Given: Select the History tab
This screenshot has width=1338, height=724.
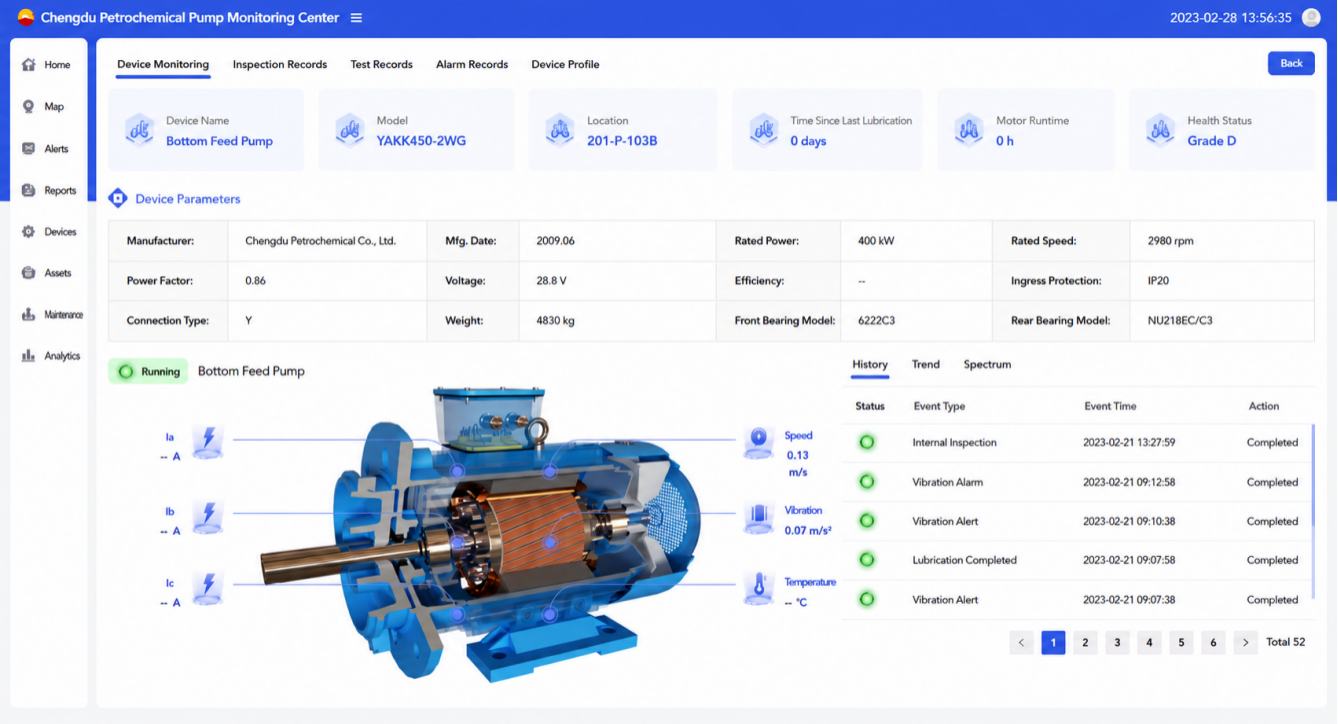Looking at the screenshot, I should (x=870, y=364).
